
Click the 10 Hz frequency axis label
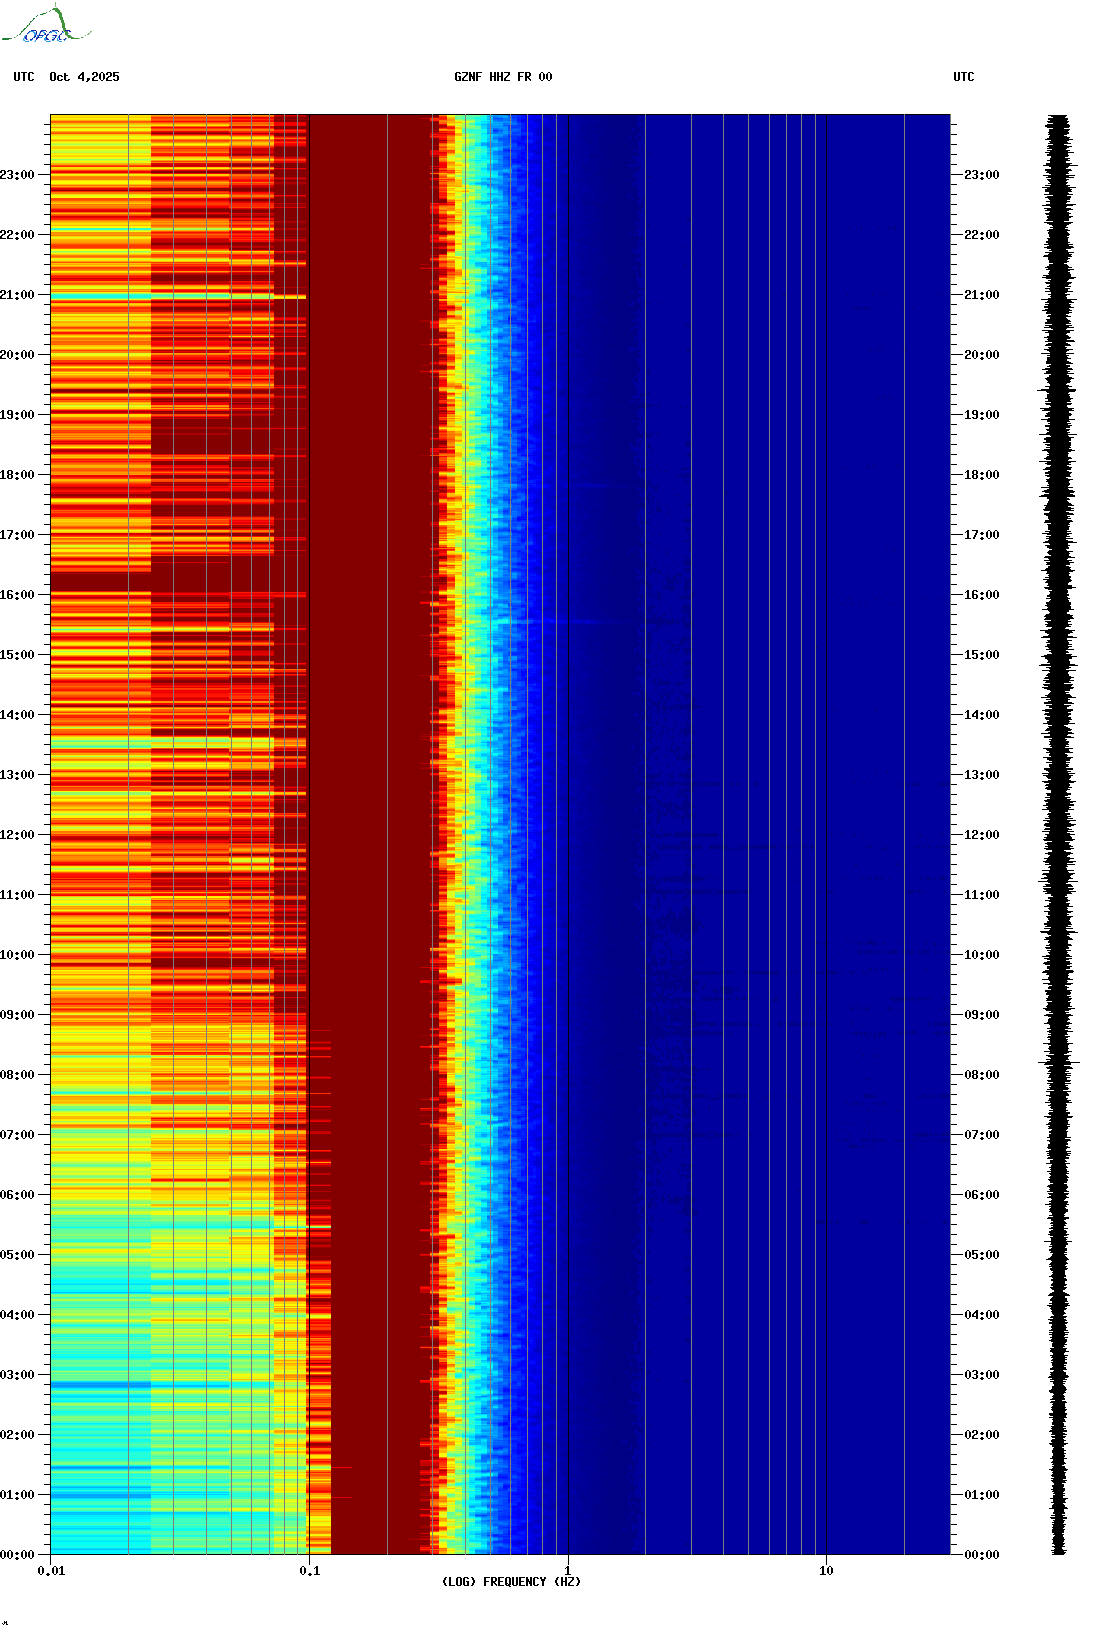pyautogui.click(x=826, y=1571)
